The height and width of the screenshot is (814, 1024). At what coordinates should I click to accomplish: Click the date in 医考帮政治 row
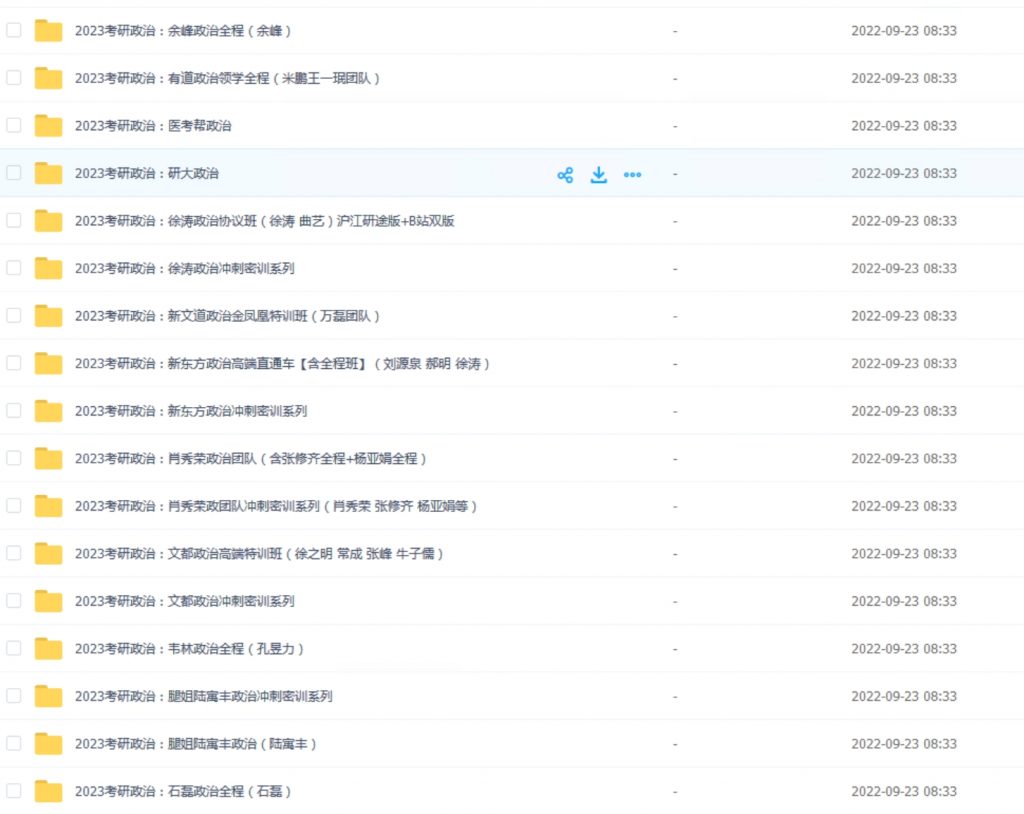(904, 125)
